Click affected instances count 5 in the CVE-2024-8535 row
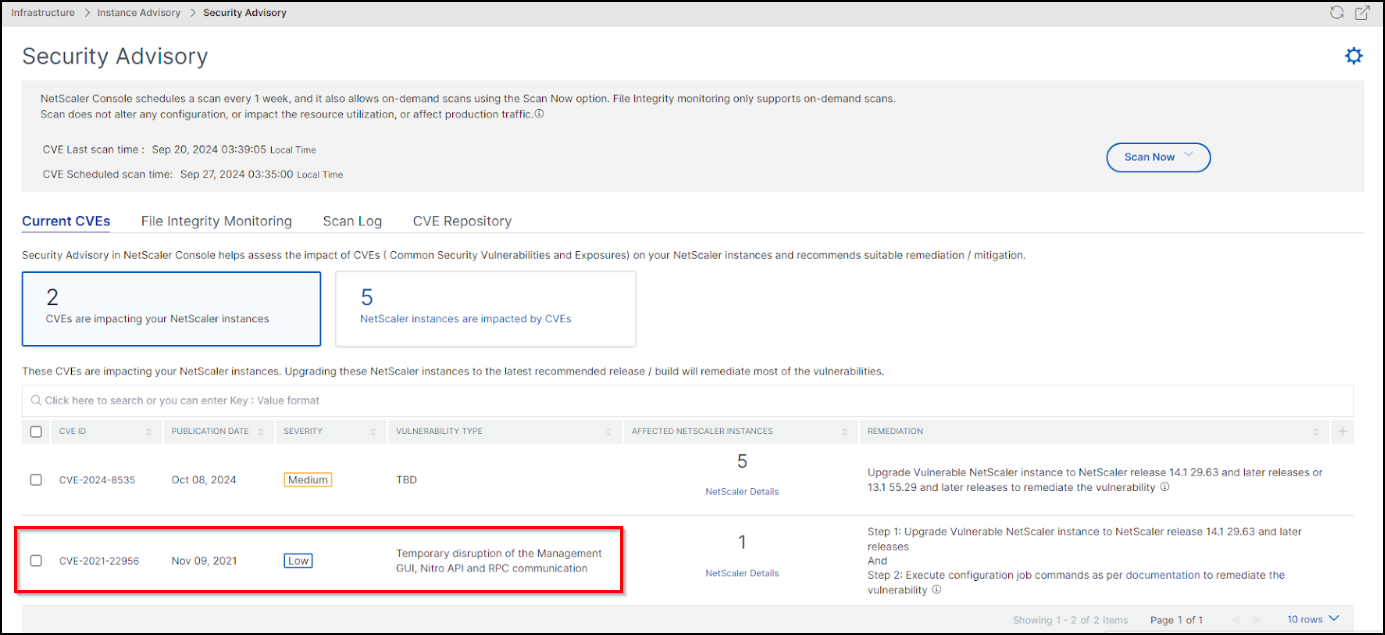 [x=742, y=462]
